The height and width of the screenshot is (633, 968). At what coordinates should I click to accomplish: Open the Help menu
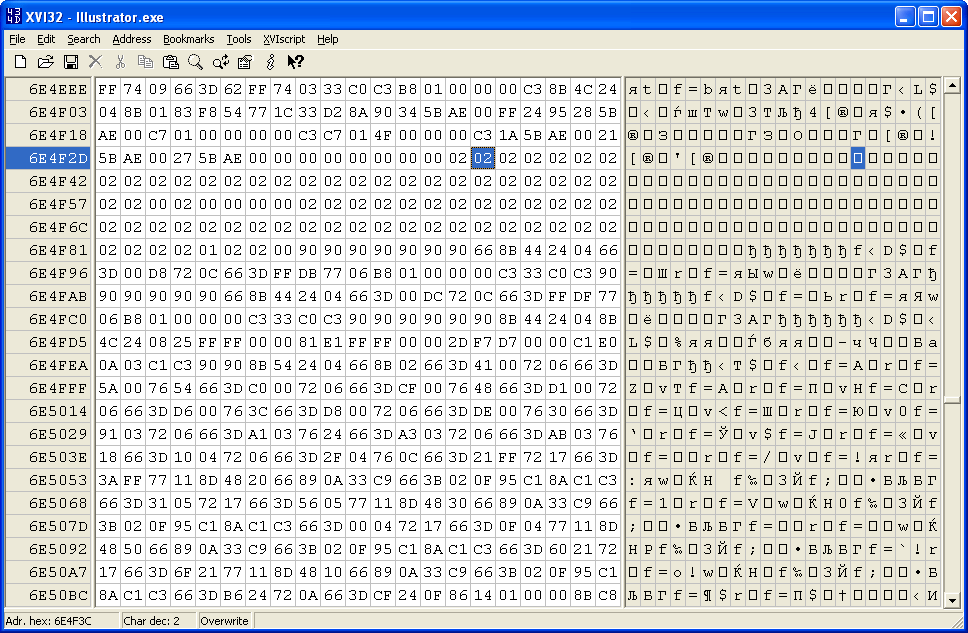(327, 39)
